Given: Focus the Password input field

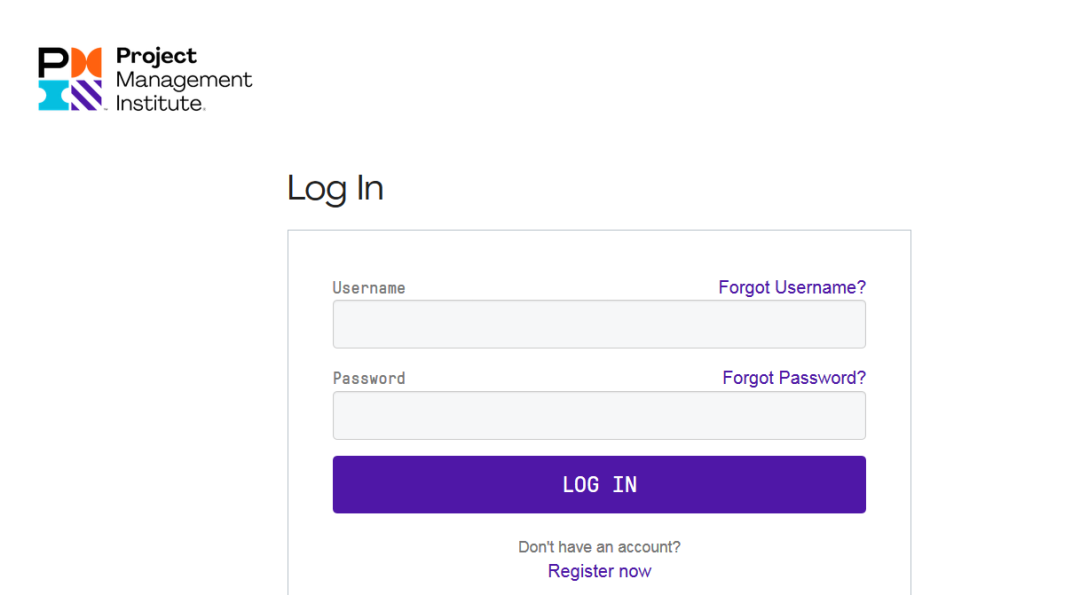Looking at the screenshot, I should click(599, 416).
